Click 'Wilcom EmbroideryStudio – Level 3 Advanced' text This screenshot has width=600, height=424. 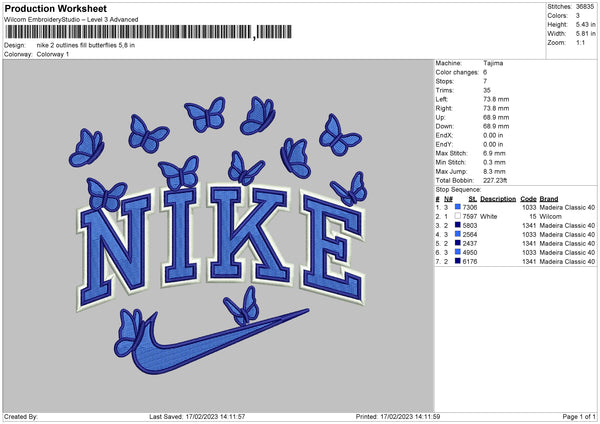[x=71, y=20]
